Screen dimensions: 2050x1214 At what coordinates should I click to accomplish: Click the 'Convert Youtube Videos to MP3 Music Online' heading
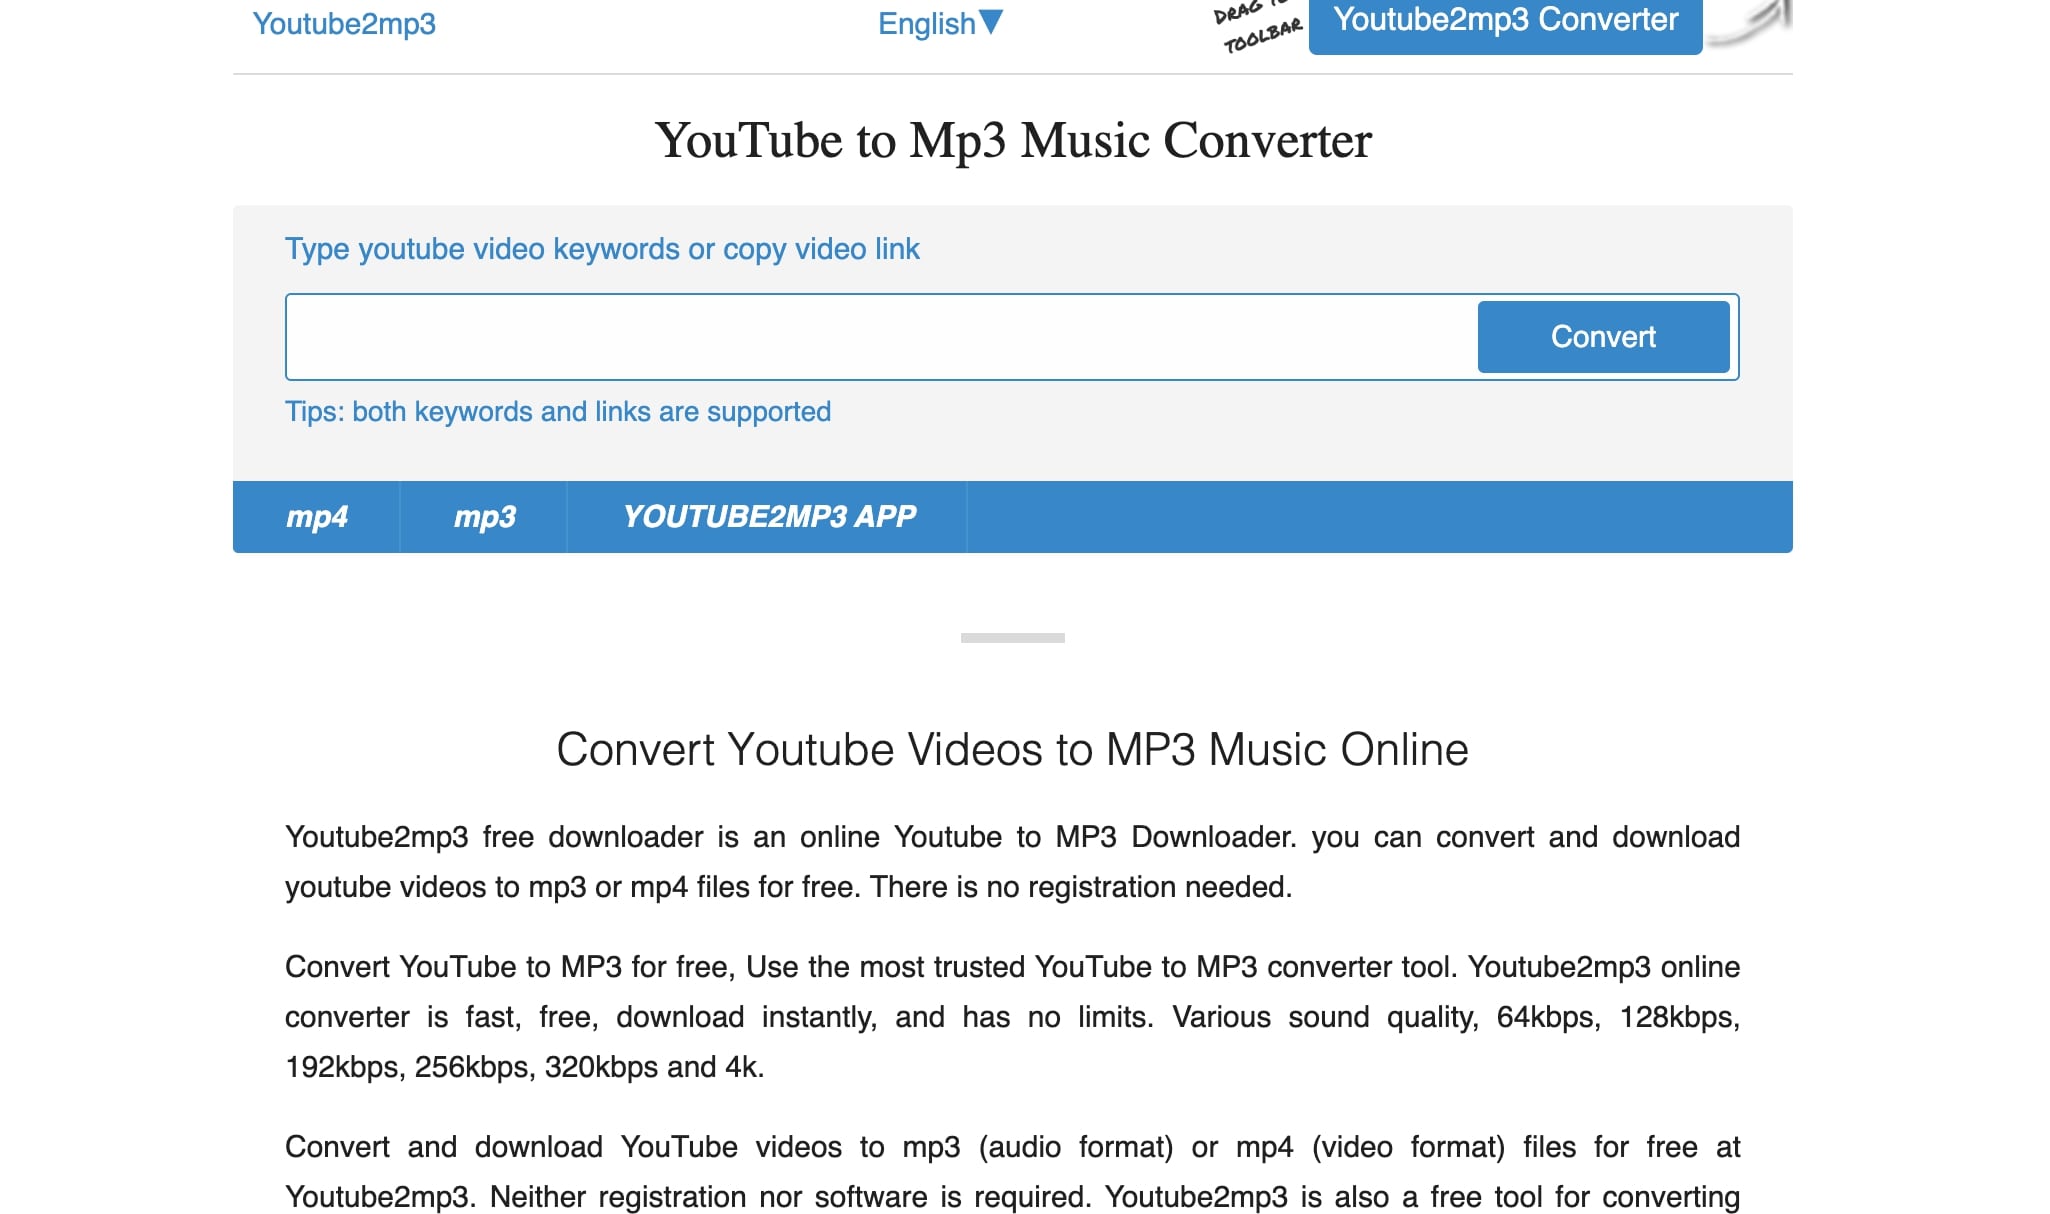1012,750
